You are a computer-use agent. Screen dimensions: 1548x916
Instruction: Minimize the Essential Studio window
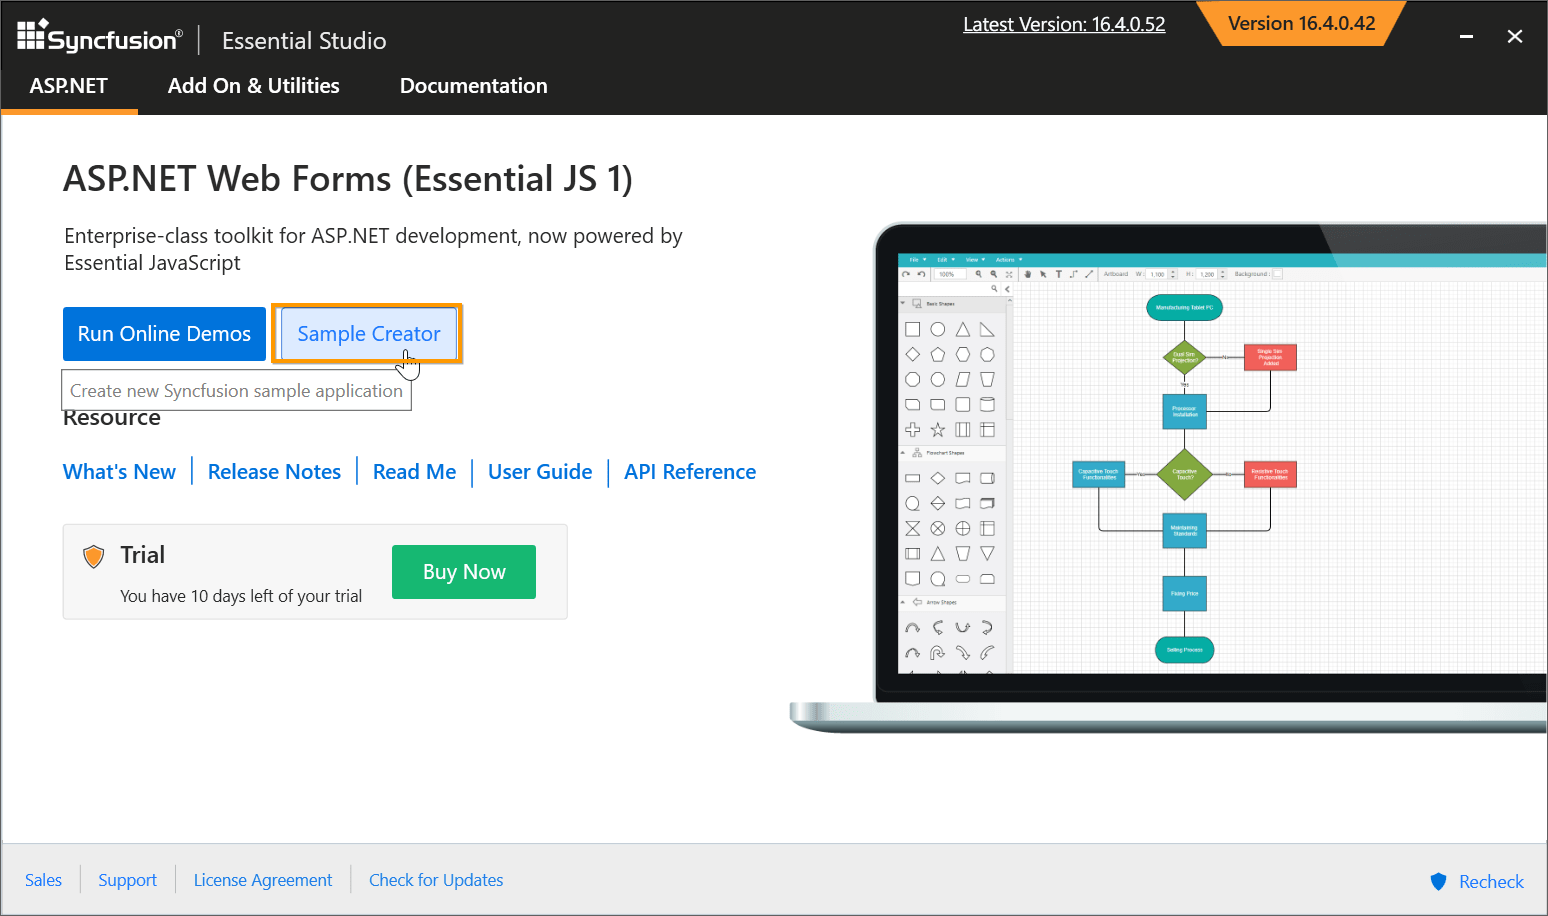click(1466, 37)
